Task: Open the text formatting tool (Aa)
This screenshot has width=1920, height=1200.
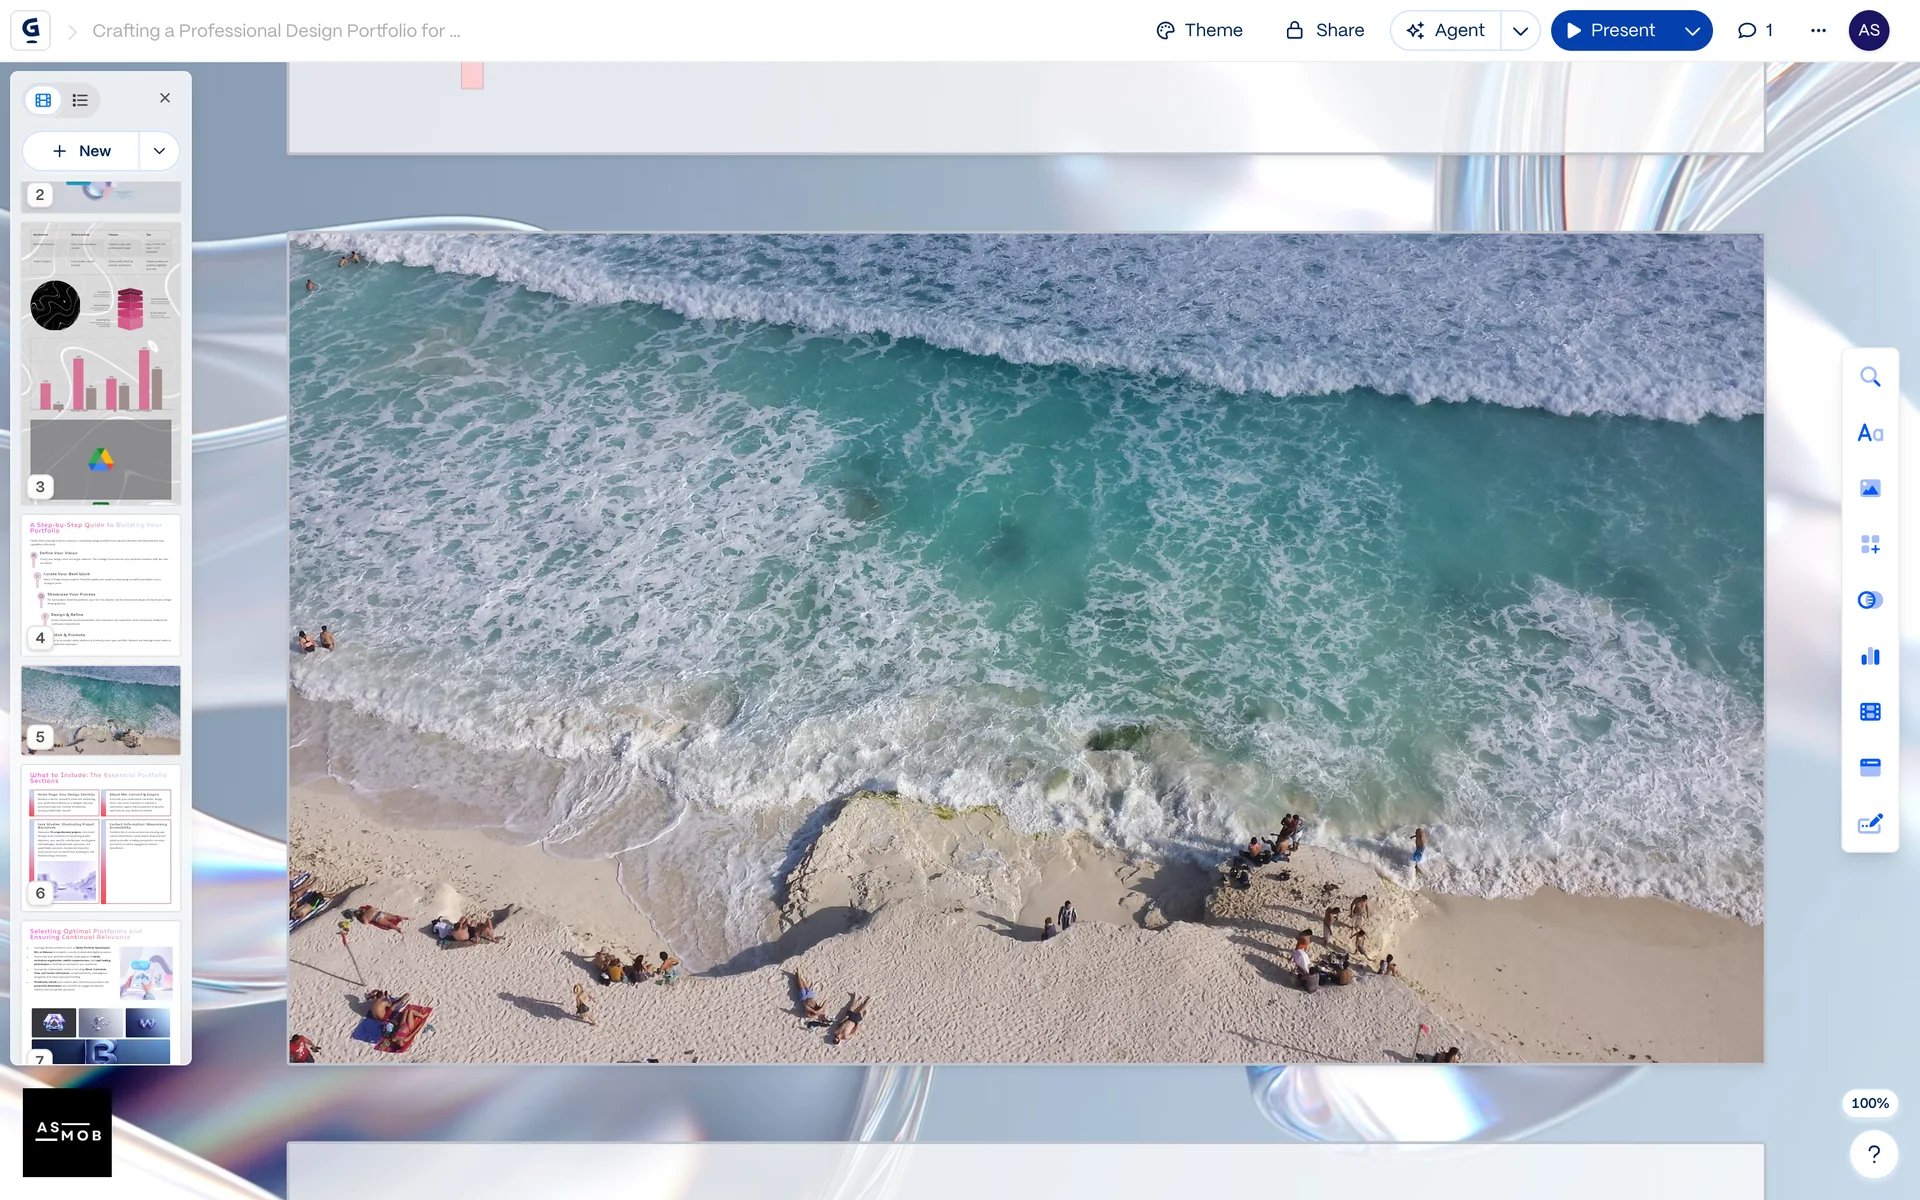Action: [1869, 433]
